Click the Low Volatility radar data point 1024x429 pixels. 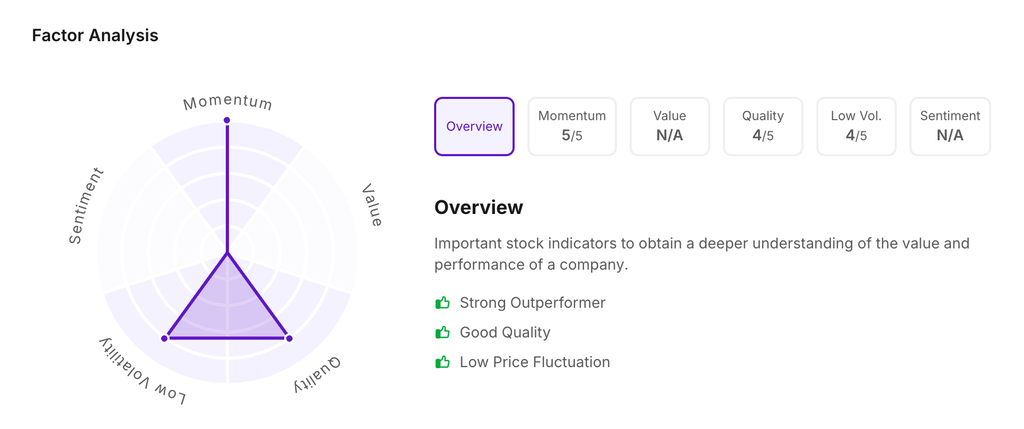pyautogui.click(x=164, y=339)
